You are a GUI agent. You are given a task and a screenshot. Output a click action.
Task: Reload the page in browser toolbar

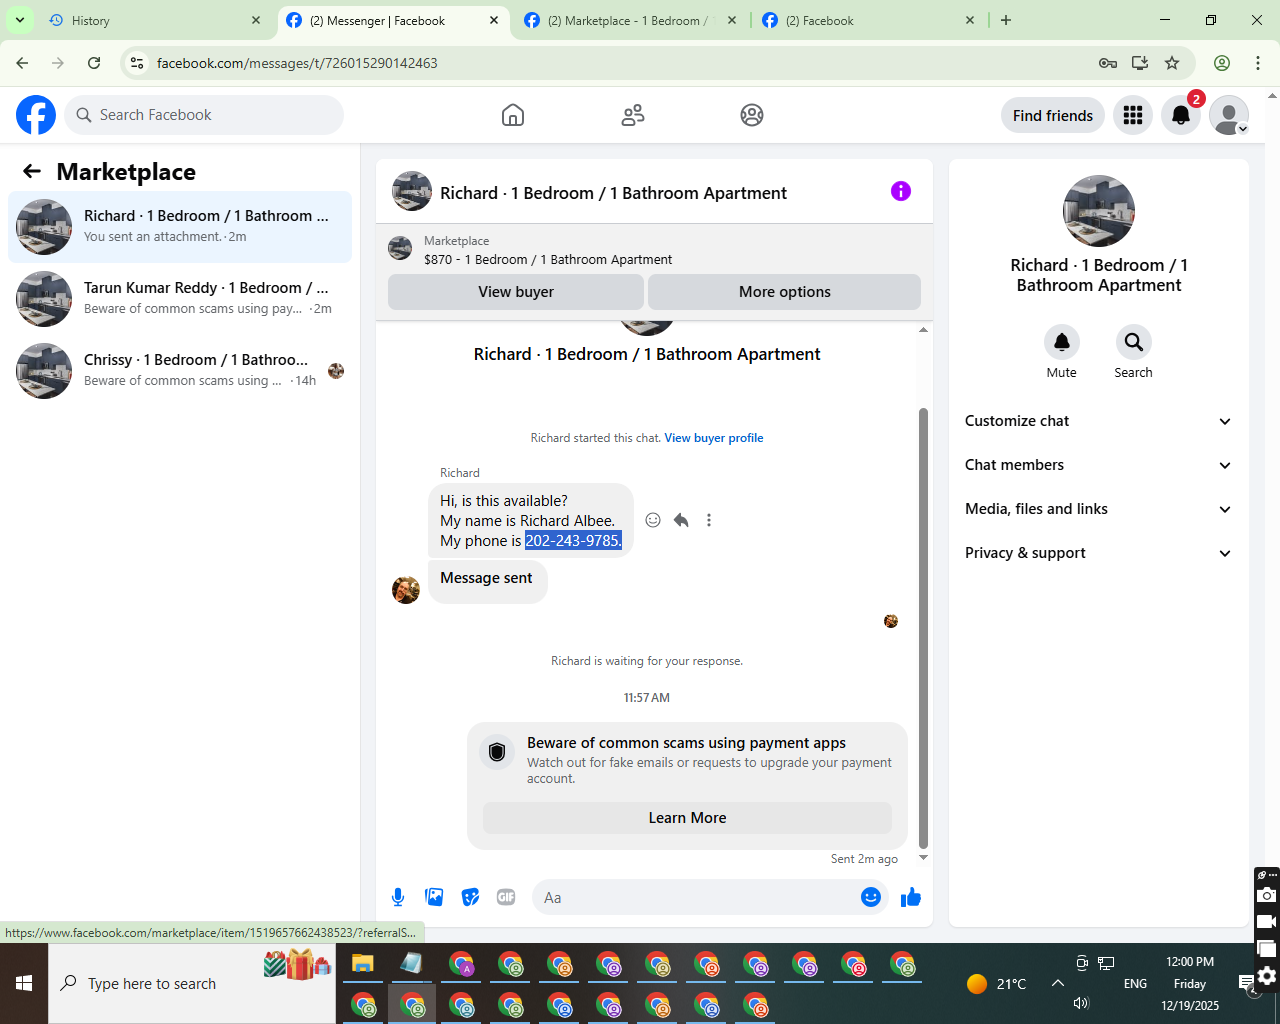94,63
